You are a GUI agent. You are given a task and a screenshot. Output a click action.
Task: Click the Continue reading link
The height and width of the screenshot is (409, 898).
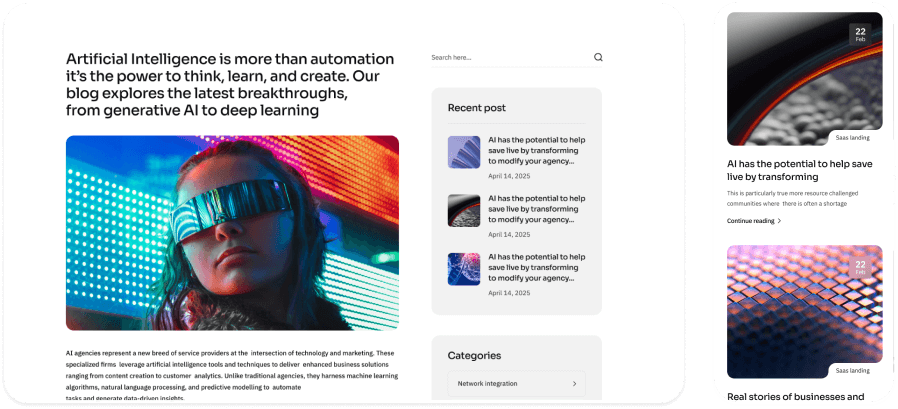click(750, 220)
